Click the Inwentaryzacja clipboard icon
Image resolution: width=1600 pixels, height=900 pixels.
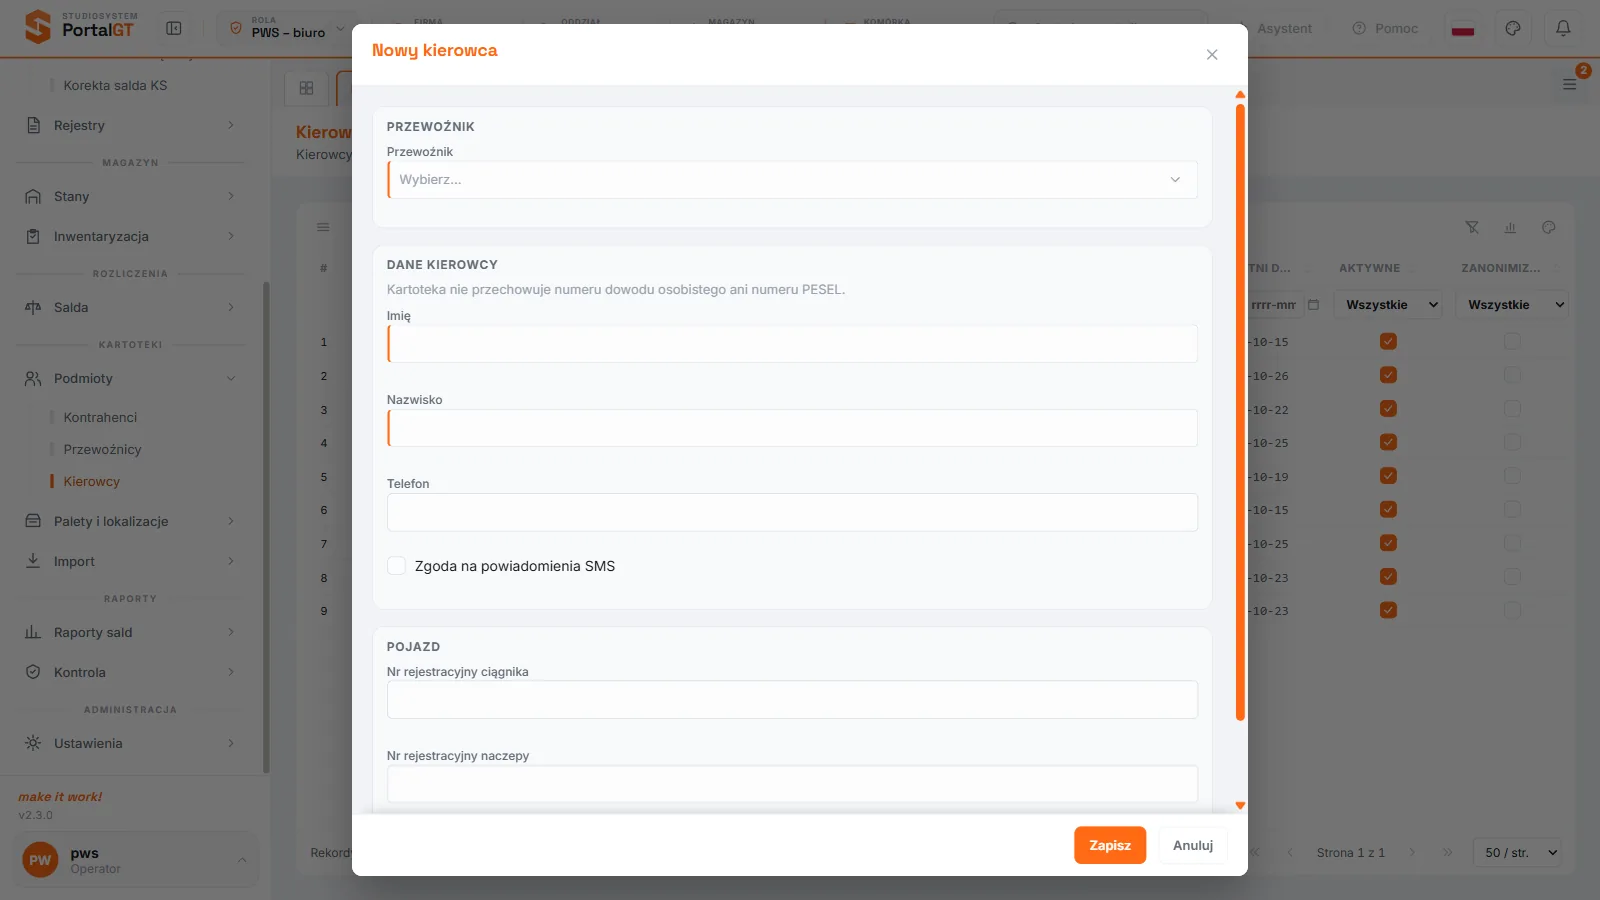[x=33, y=236]
